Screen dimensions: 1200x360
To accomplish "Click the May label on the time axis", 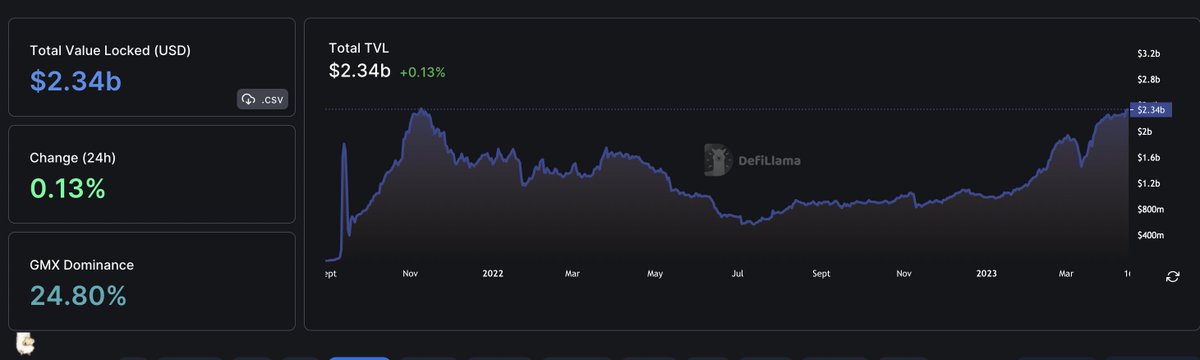I will click(x=655, y=272).
